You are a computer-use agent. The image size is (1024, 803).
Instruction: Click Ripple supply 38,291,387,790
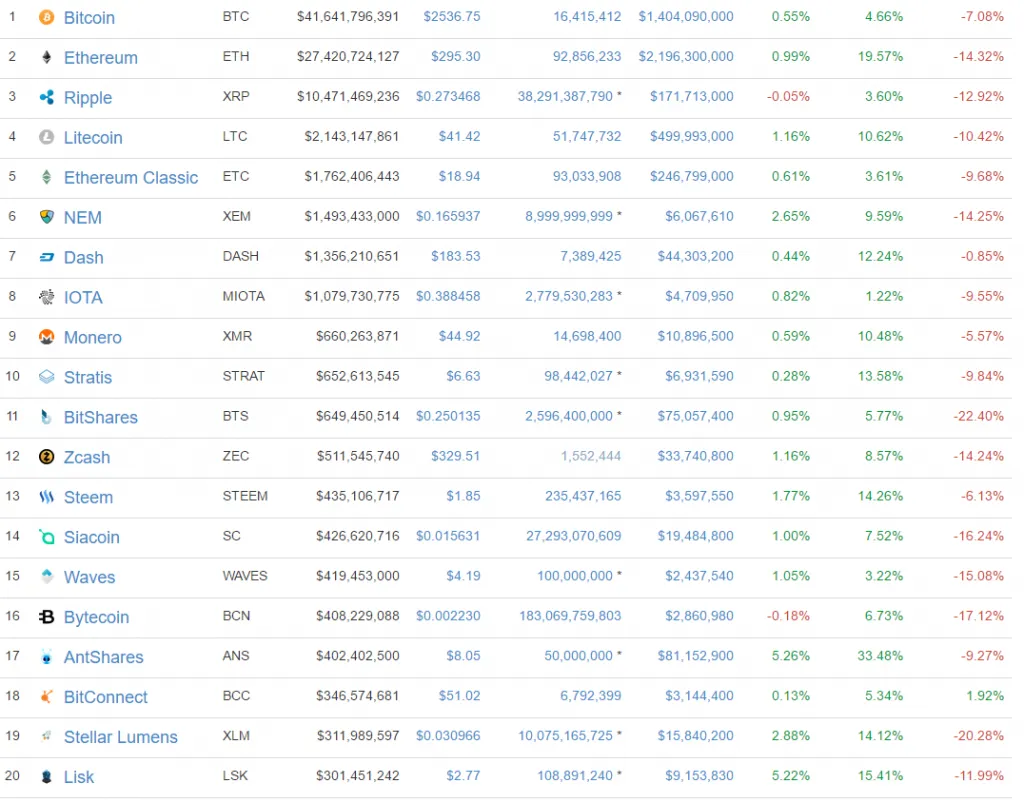565,97
